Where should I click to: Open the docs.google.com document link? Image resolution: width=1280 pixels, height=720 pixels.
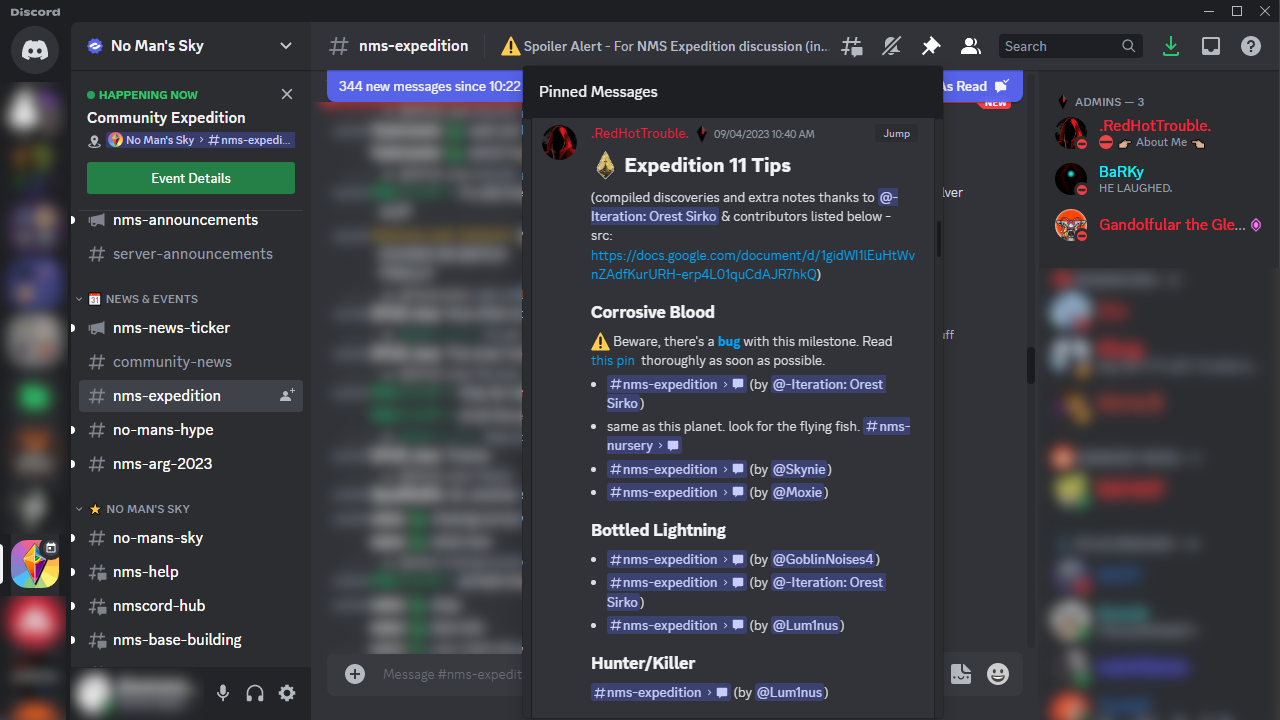pyautogui.click(x=752, y=265)
